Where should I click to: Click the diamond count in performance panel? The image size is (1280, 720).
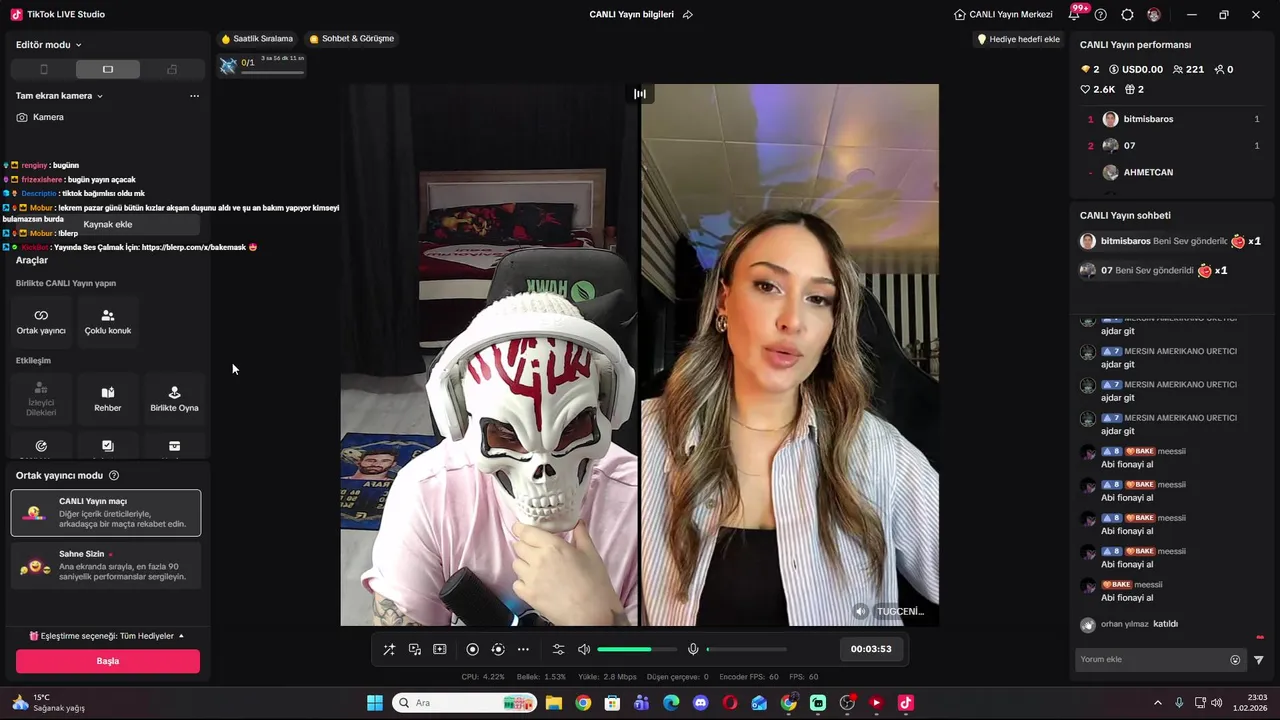pyautogui.click(x=1090, y=70)
